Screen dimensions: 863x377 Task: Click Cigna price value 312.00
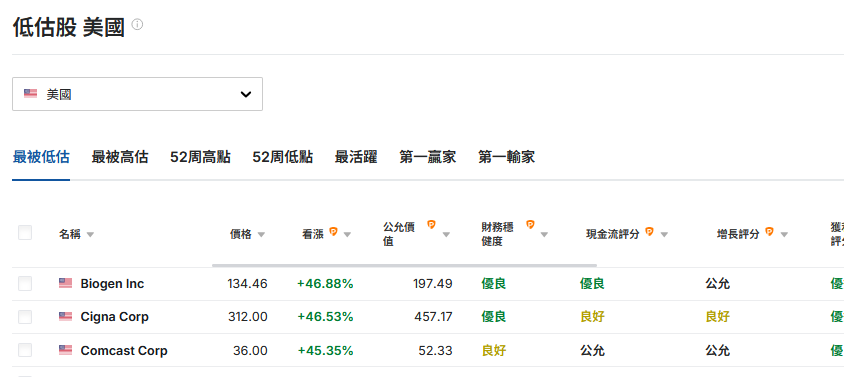click(248, 317)
